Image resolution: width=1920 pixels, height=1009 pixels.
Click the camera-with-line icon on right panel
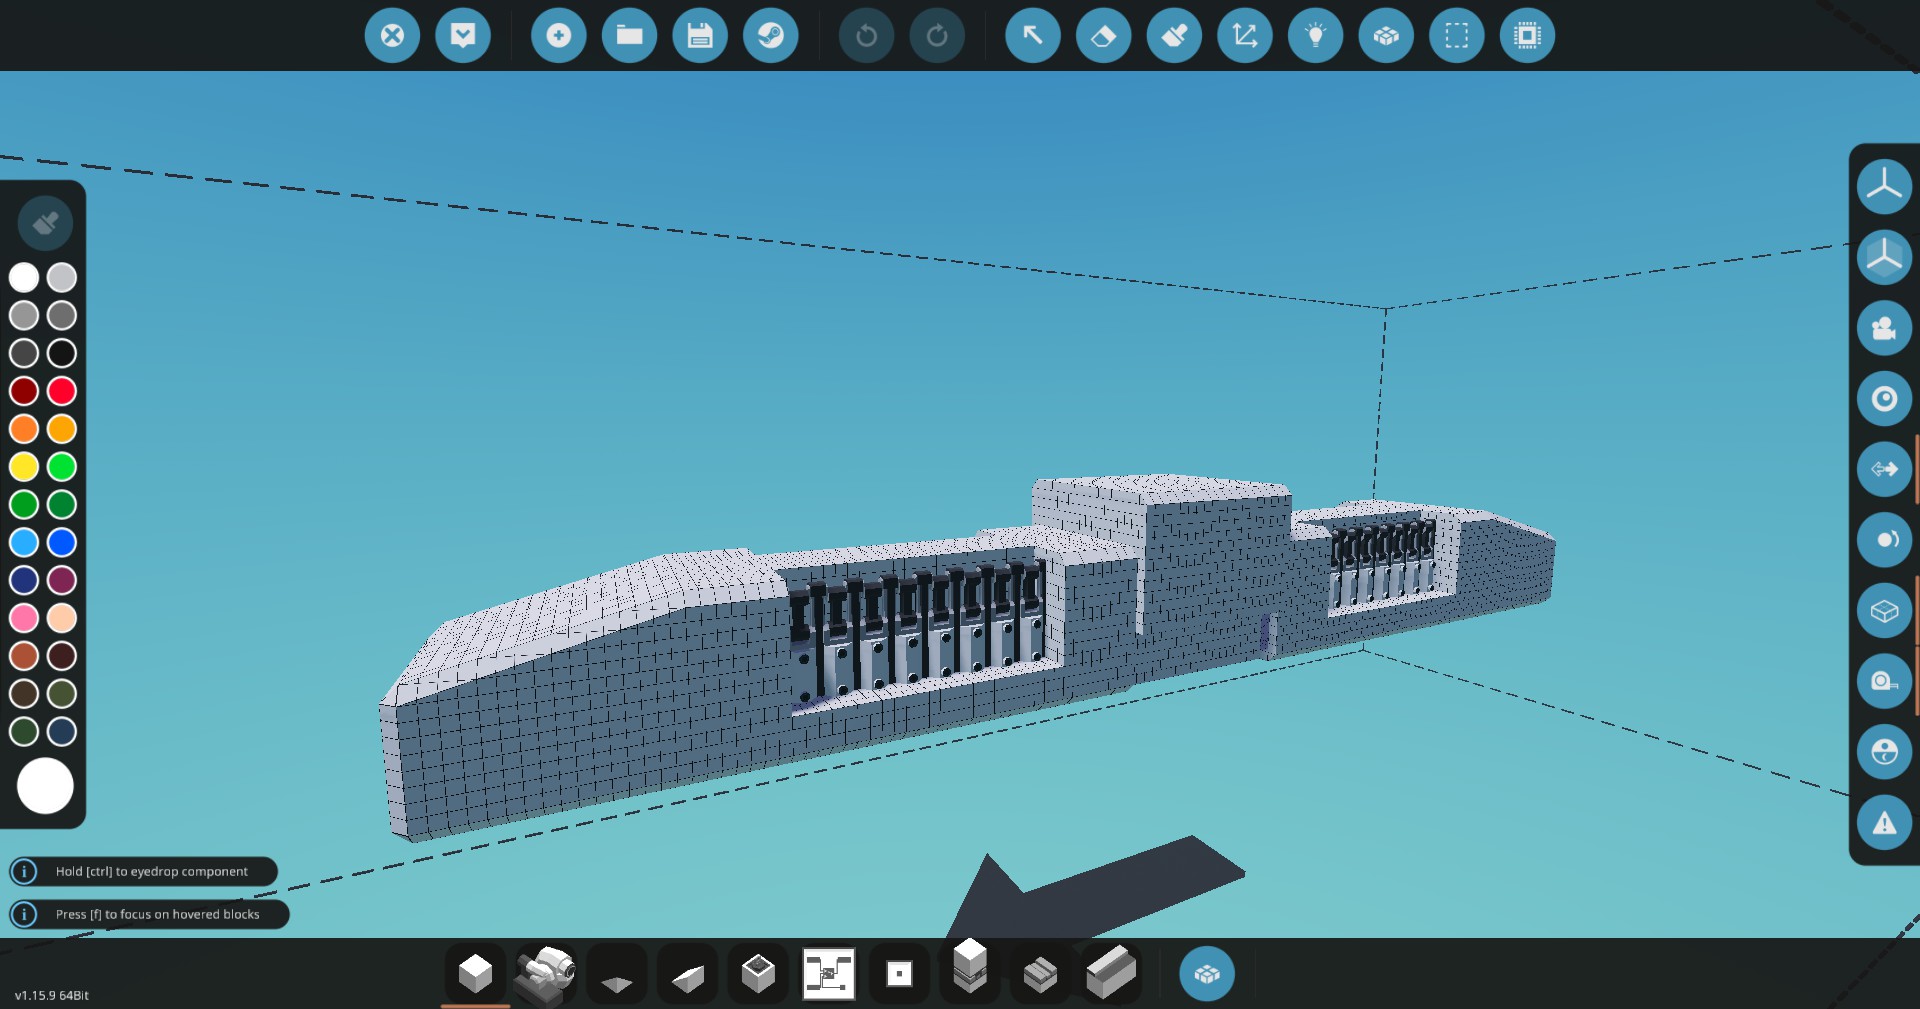point(1884,681)
